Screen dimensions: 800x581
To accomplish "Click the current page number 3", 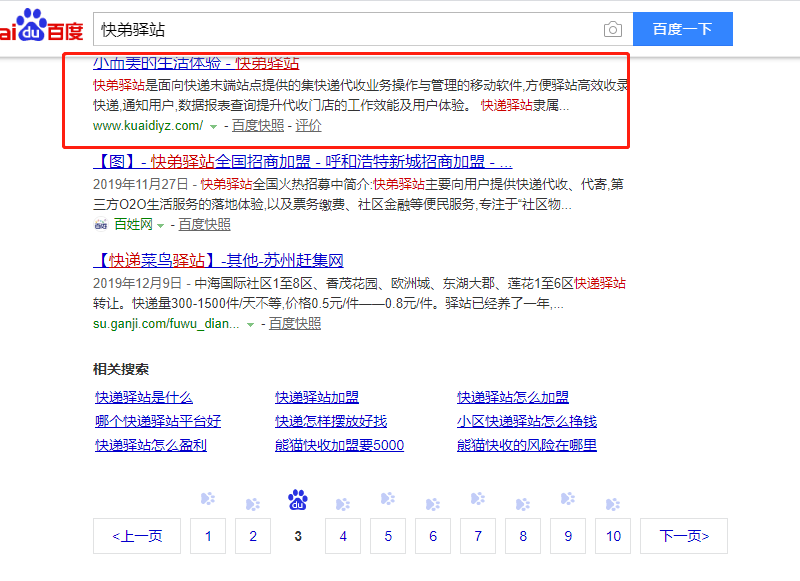I will (298, 536).
